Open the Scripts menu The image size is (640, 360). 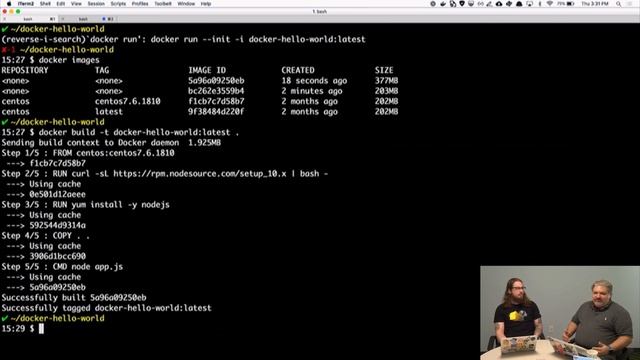tap(118, 4)
